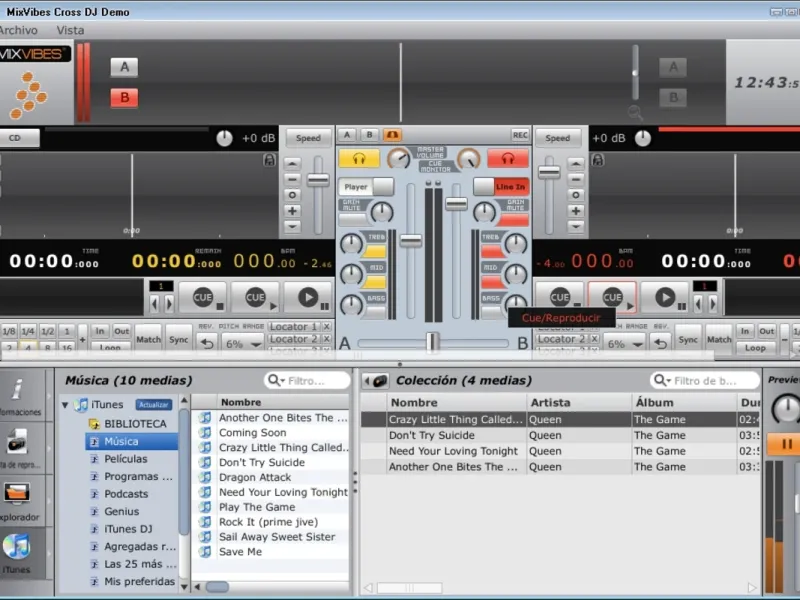Open the playlist sidebar icon with the turntable
Screen dimensions: 800x600
pos(17,442)
